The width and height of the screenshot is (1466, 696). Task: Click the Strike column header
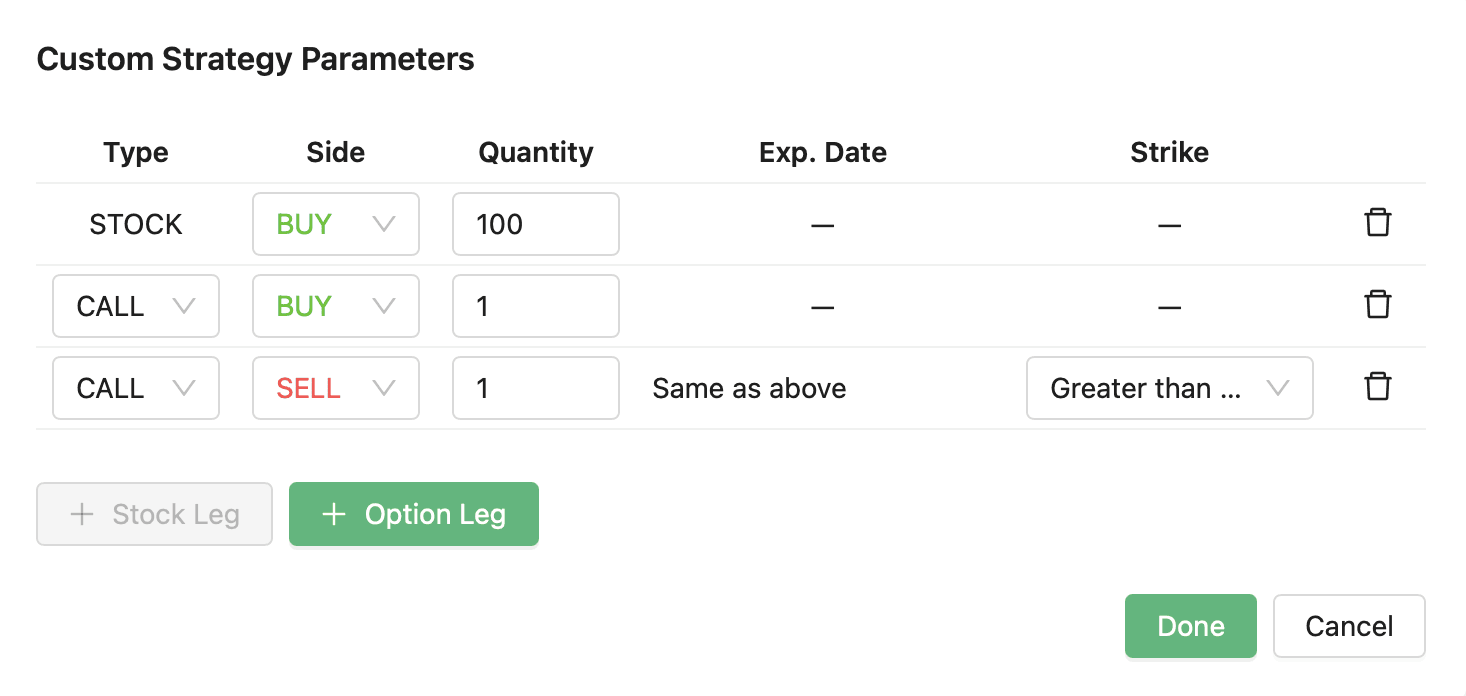[1169, 153]
